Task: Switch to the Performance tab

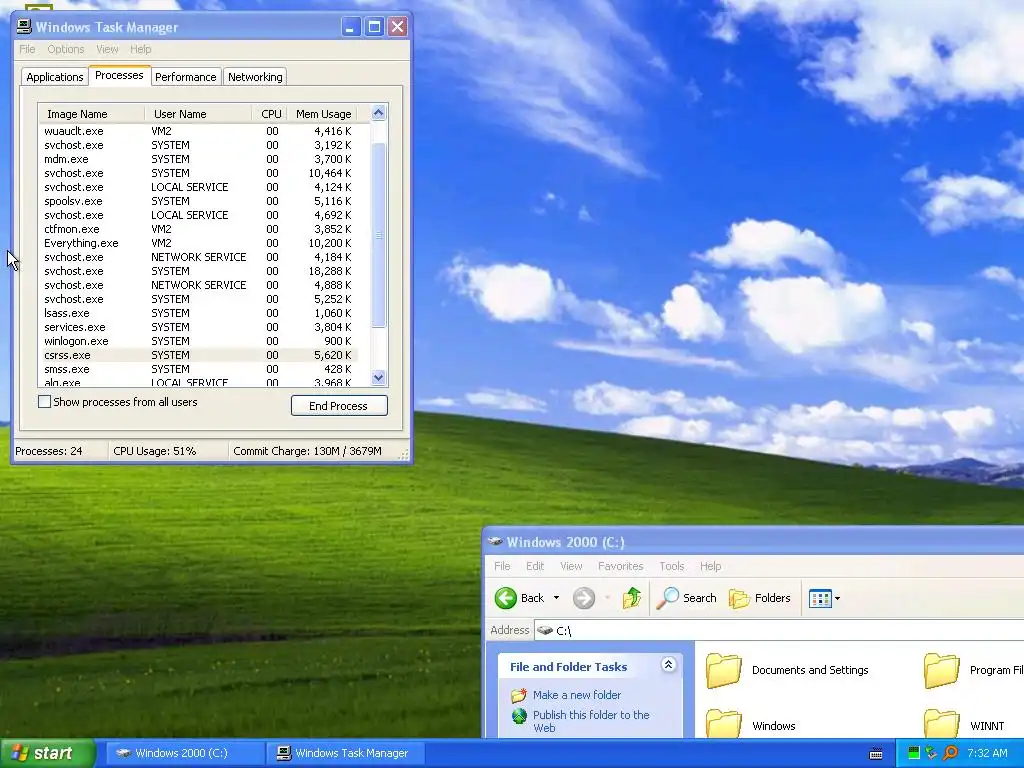Action: coord(185,77)
